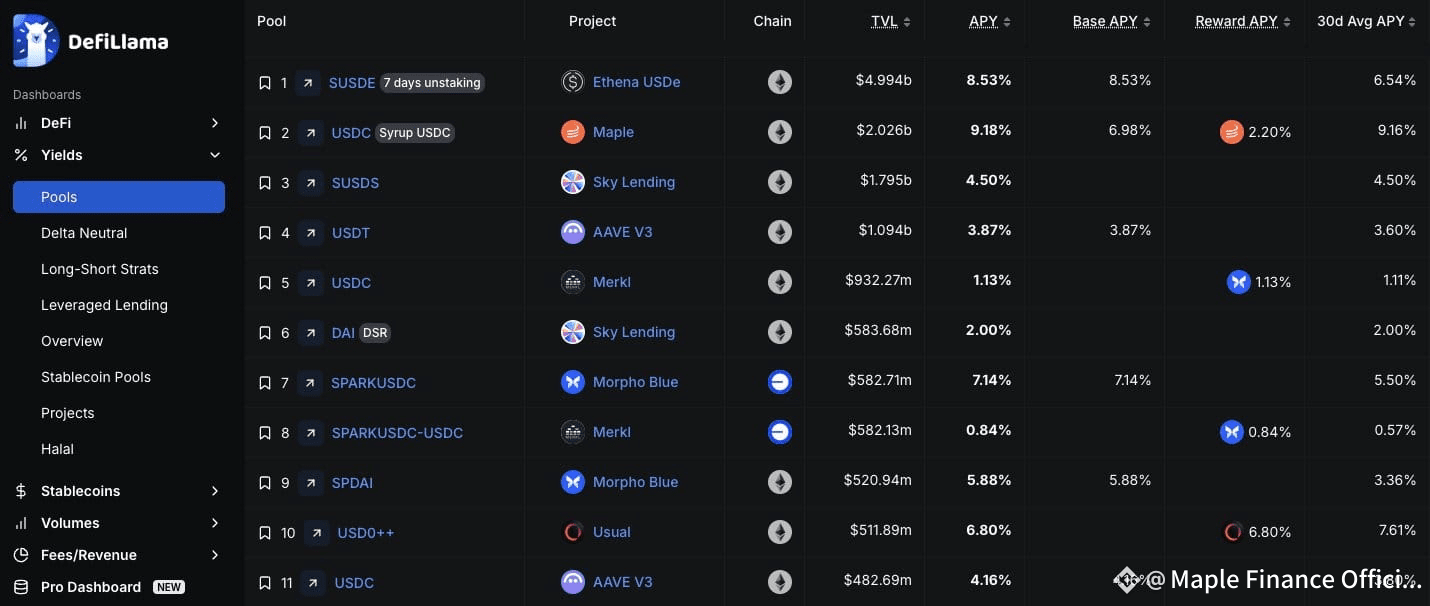Click the Usual project logo icon
The height and width of the screenshot is (606, 1430).
(x=573, y=532)
